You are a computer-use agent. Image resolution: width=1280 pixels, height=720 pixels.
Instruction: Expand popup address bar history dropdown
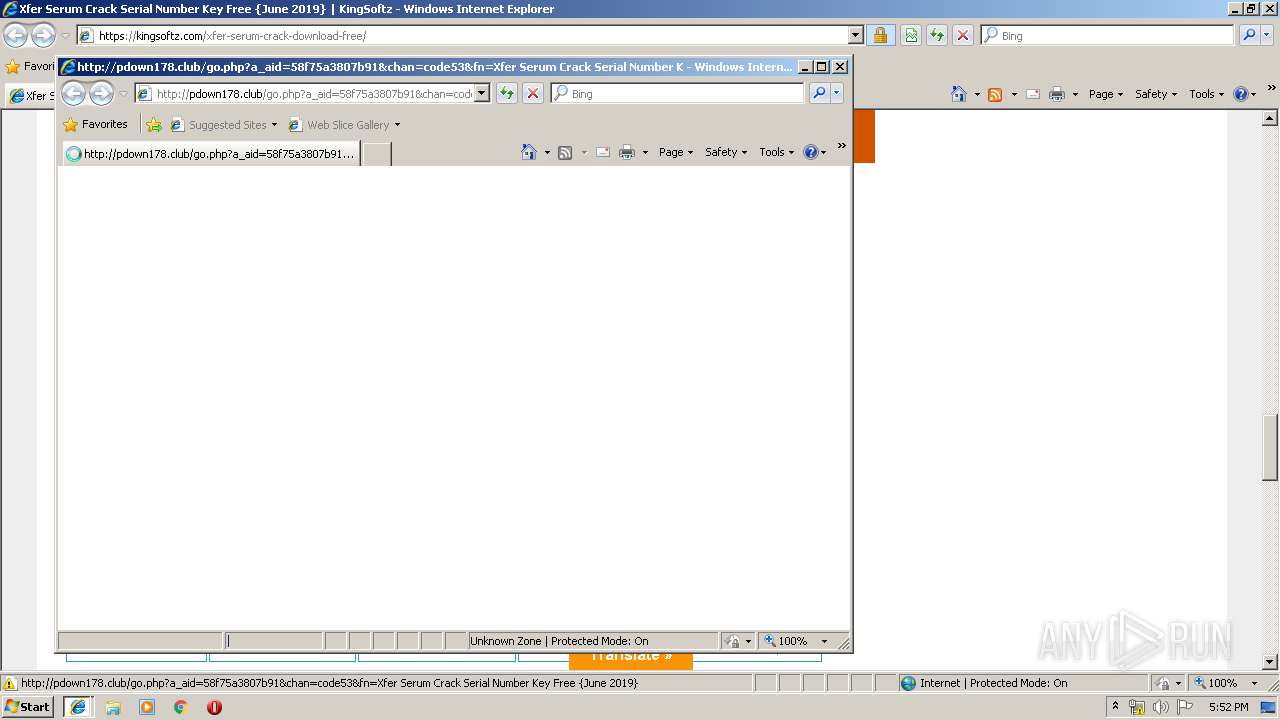(481, 93)
